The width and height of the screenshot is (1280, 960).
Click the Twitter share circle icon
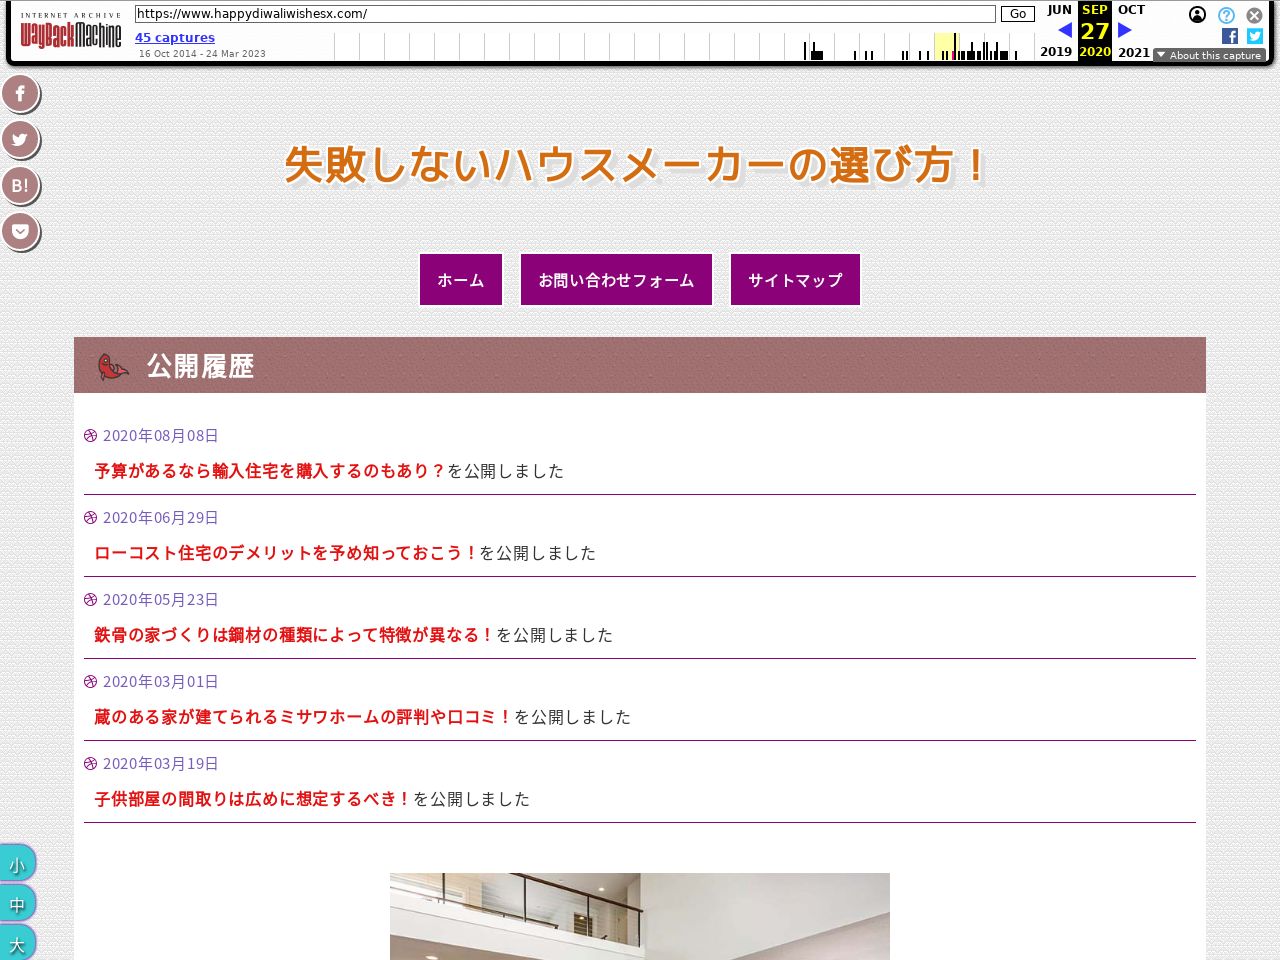tap(20, 139)
